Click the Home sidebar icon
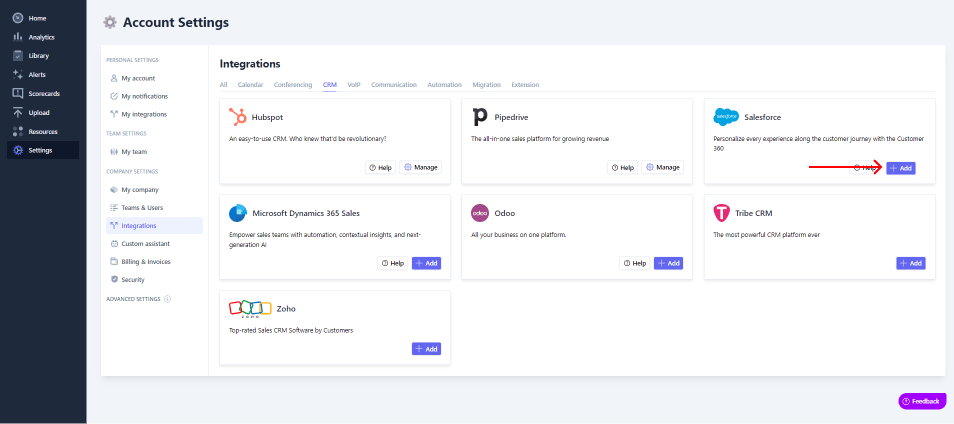The image size is (954, 424). [18, 18]
